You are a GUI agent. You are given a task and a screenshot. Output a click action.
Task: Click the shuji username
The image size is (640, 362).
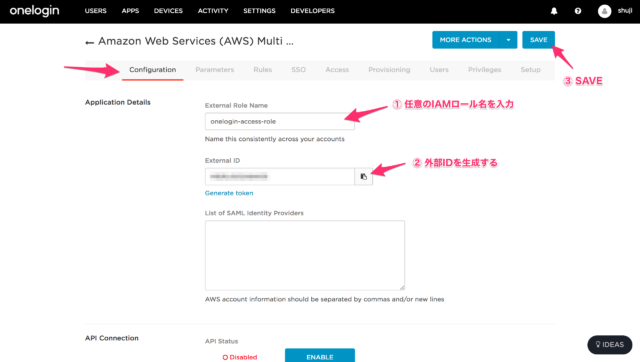[x=624, y=11]
